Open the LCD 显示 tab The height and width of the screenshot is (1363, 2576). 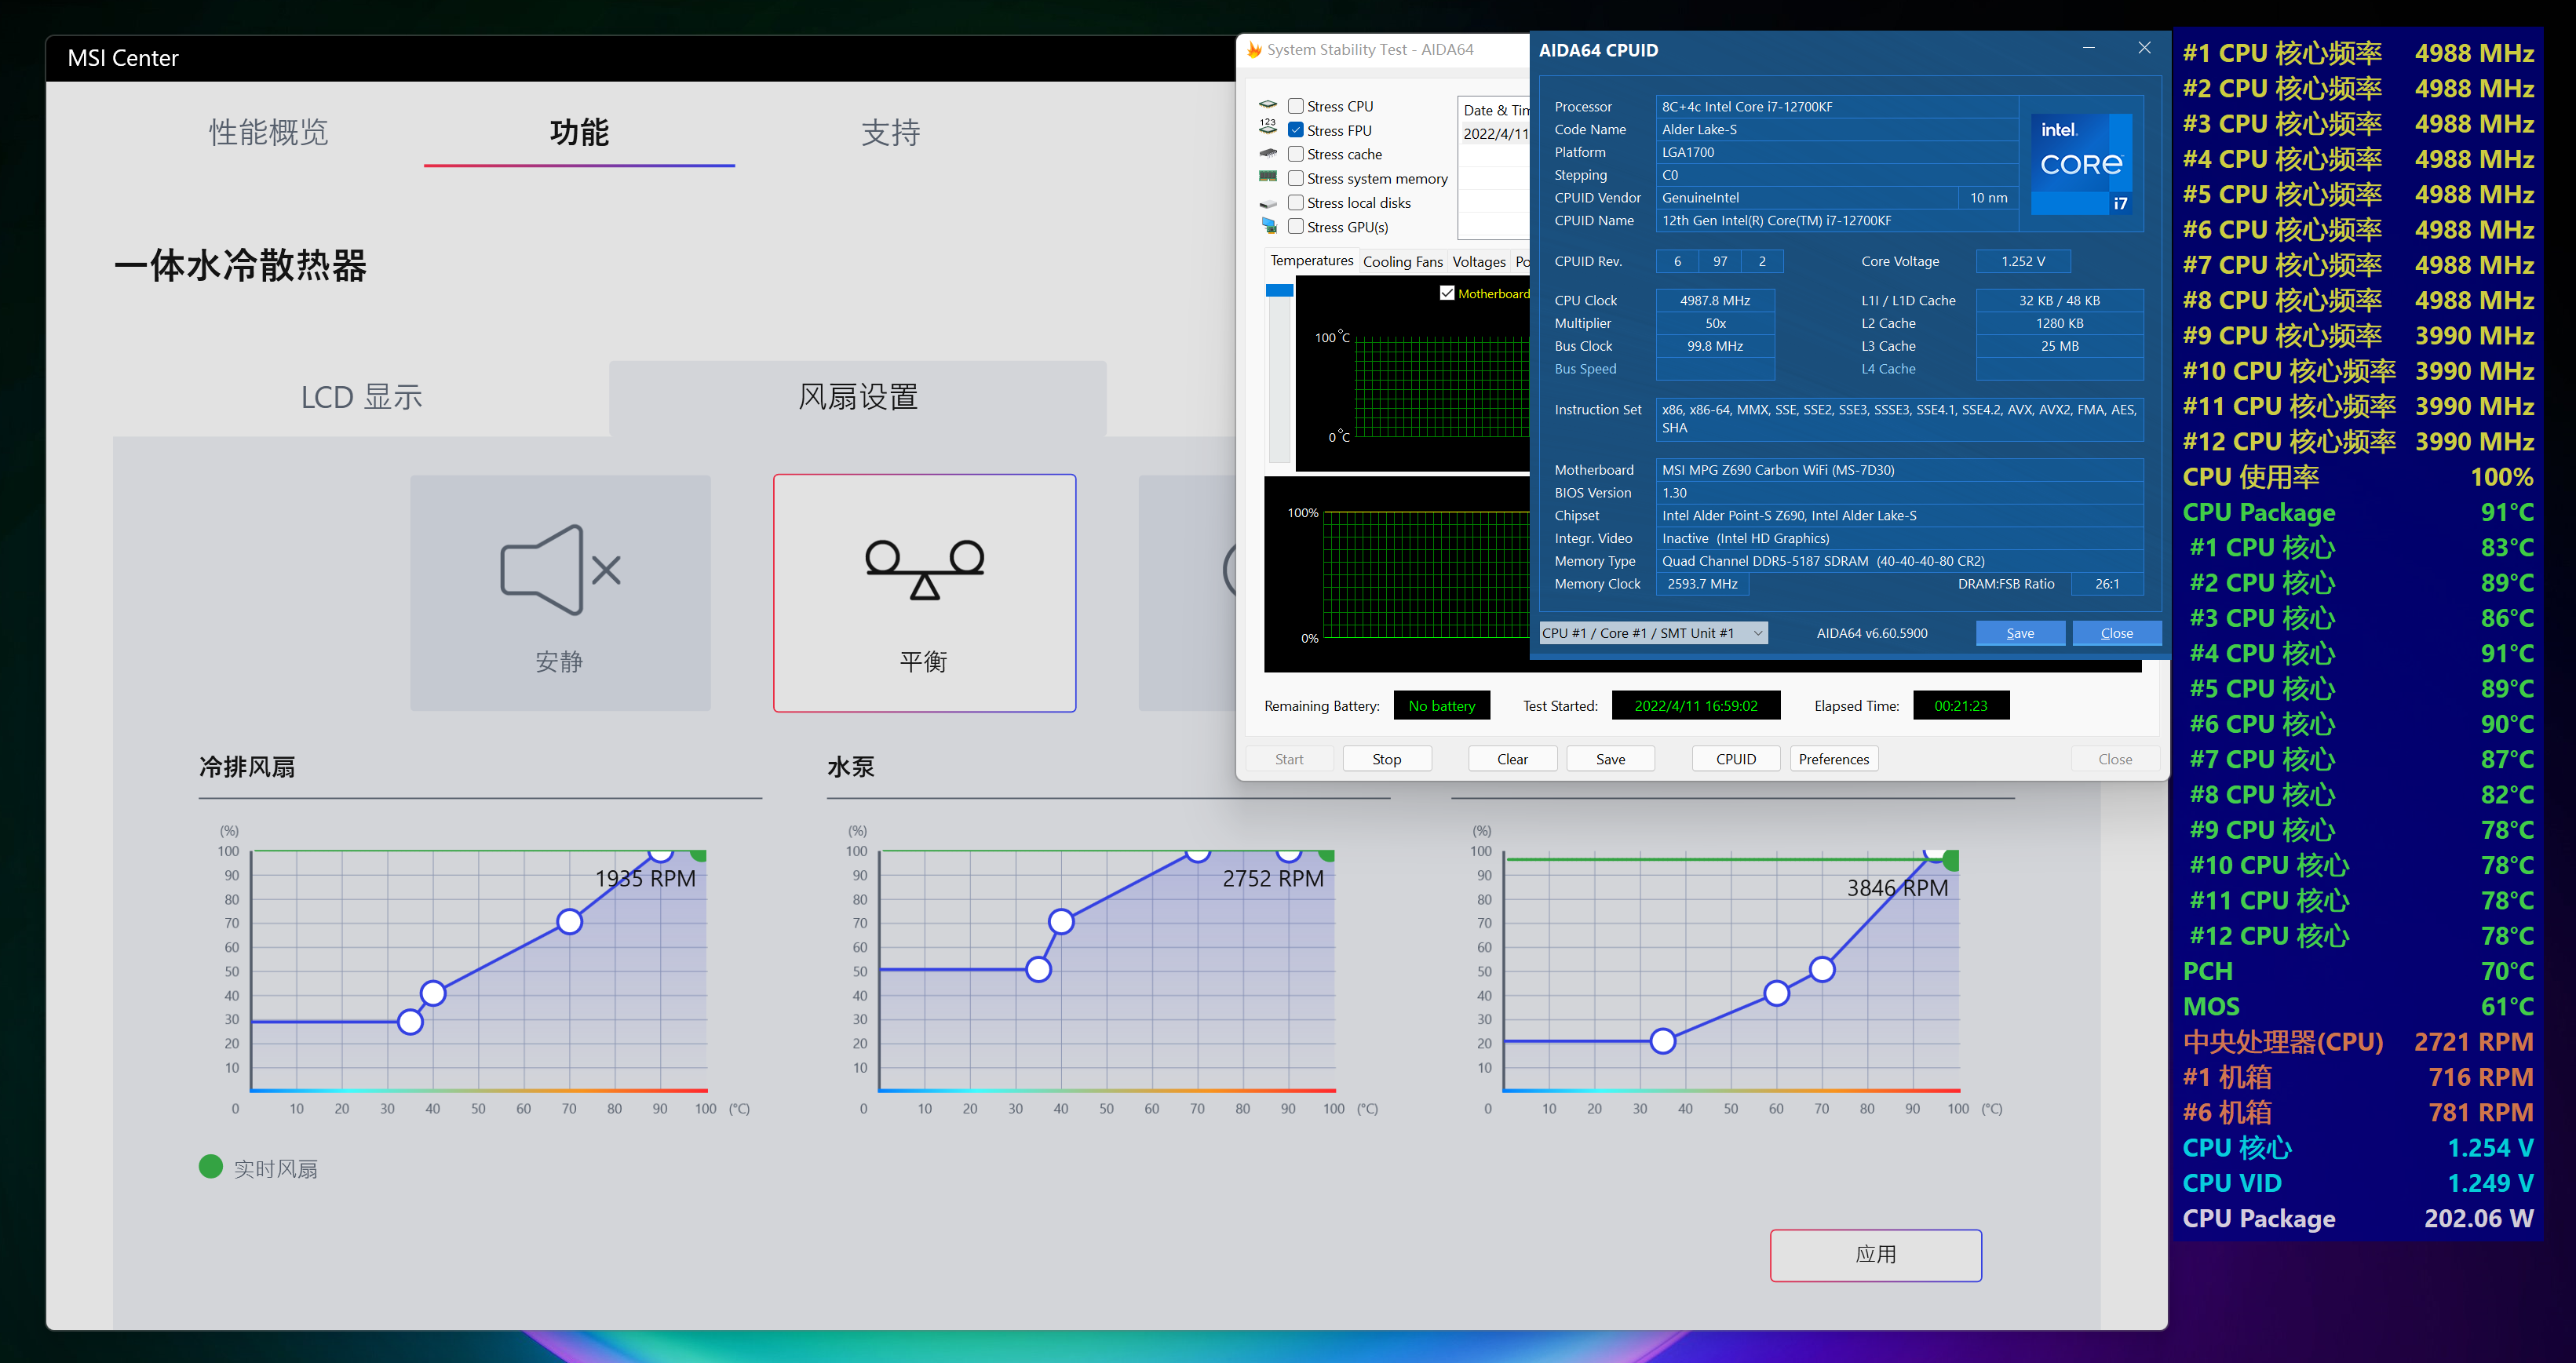tap(361, 398)
